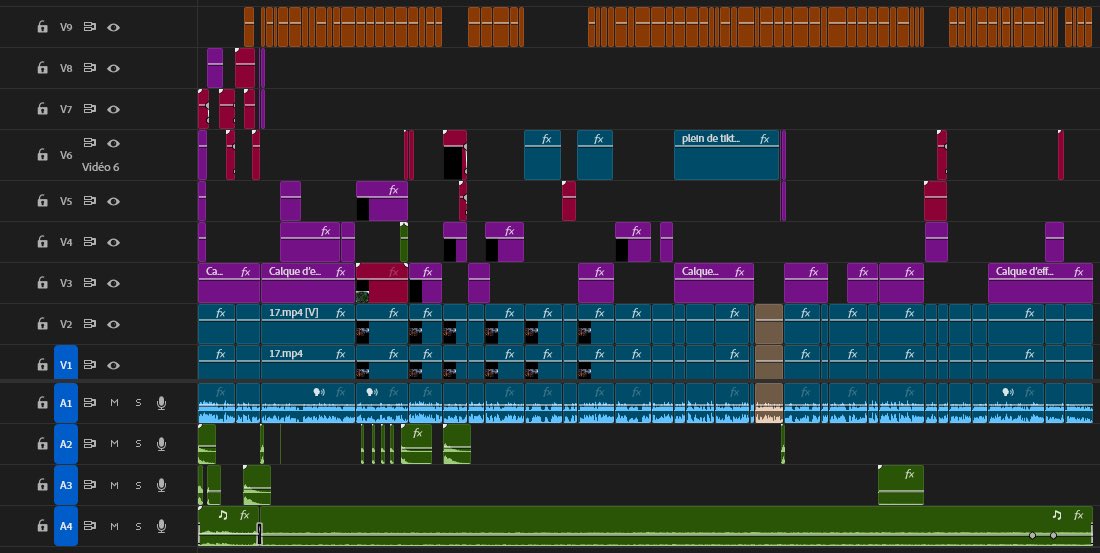
Task: Toggle sync lock on track V4
Action: [x=90, y=242]
